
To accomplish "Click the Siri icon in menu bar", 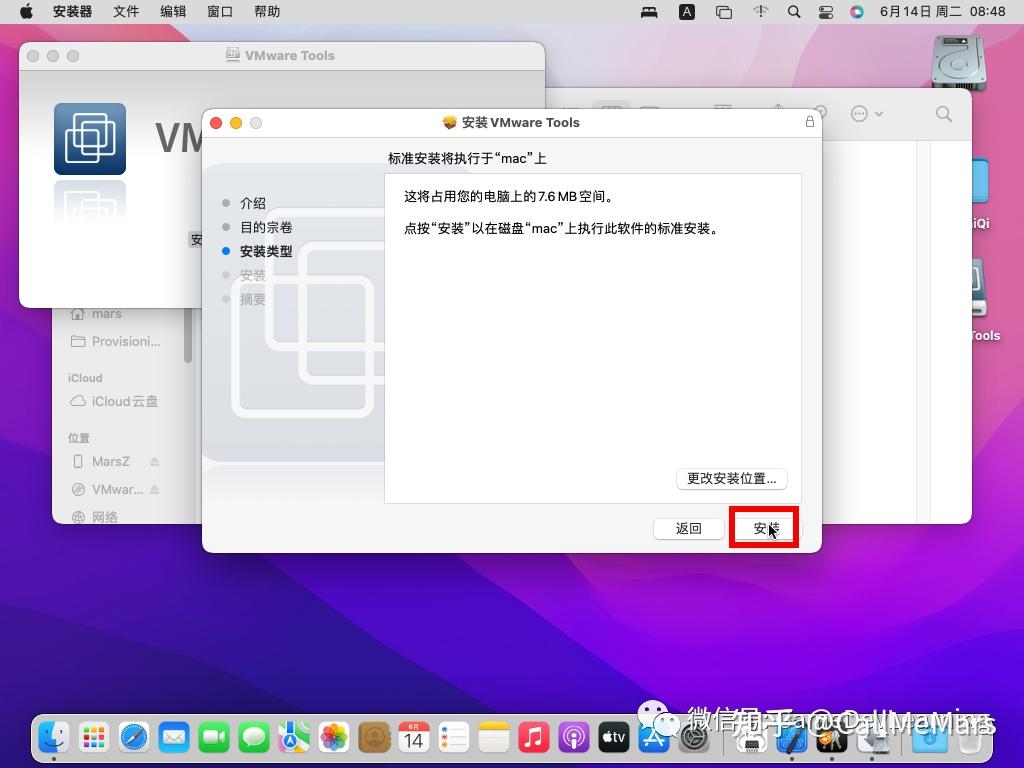I will point(856,12).
